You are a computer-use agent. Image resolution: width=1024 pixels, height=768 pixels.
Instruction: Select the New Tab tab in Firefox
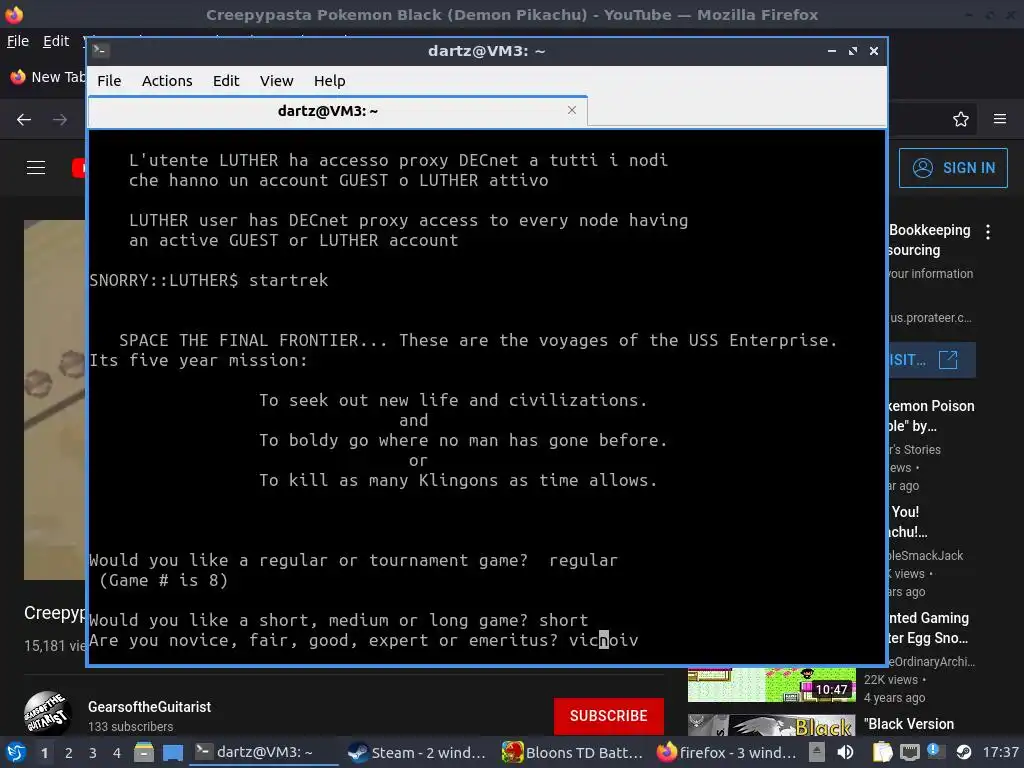coord(46,77)
